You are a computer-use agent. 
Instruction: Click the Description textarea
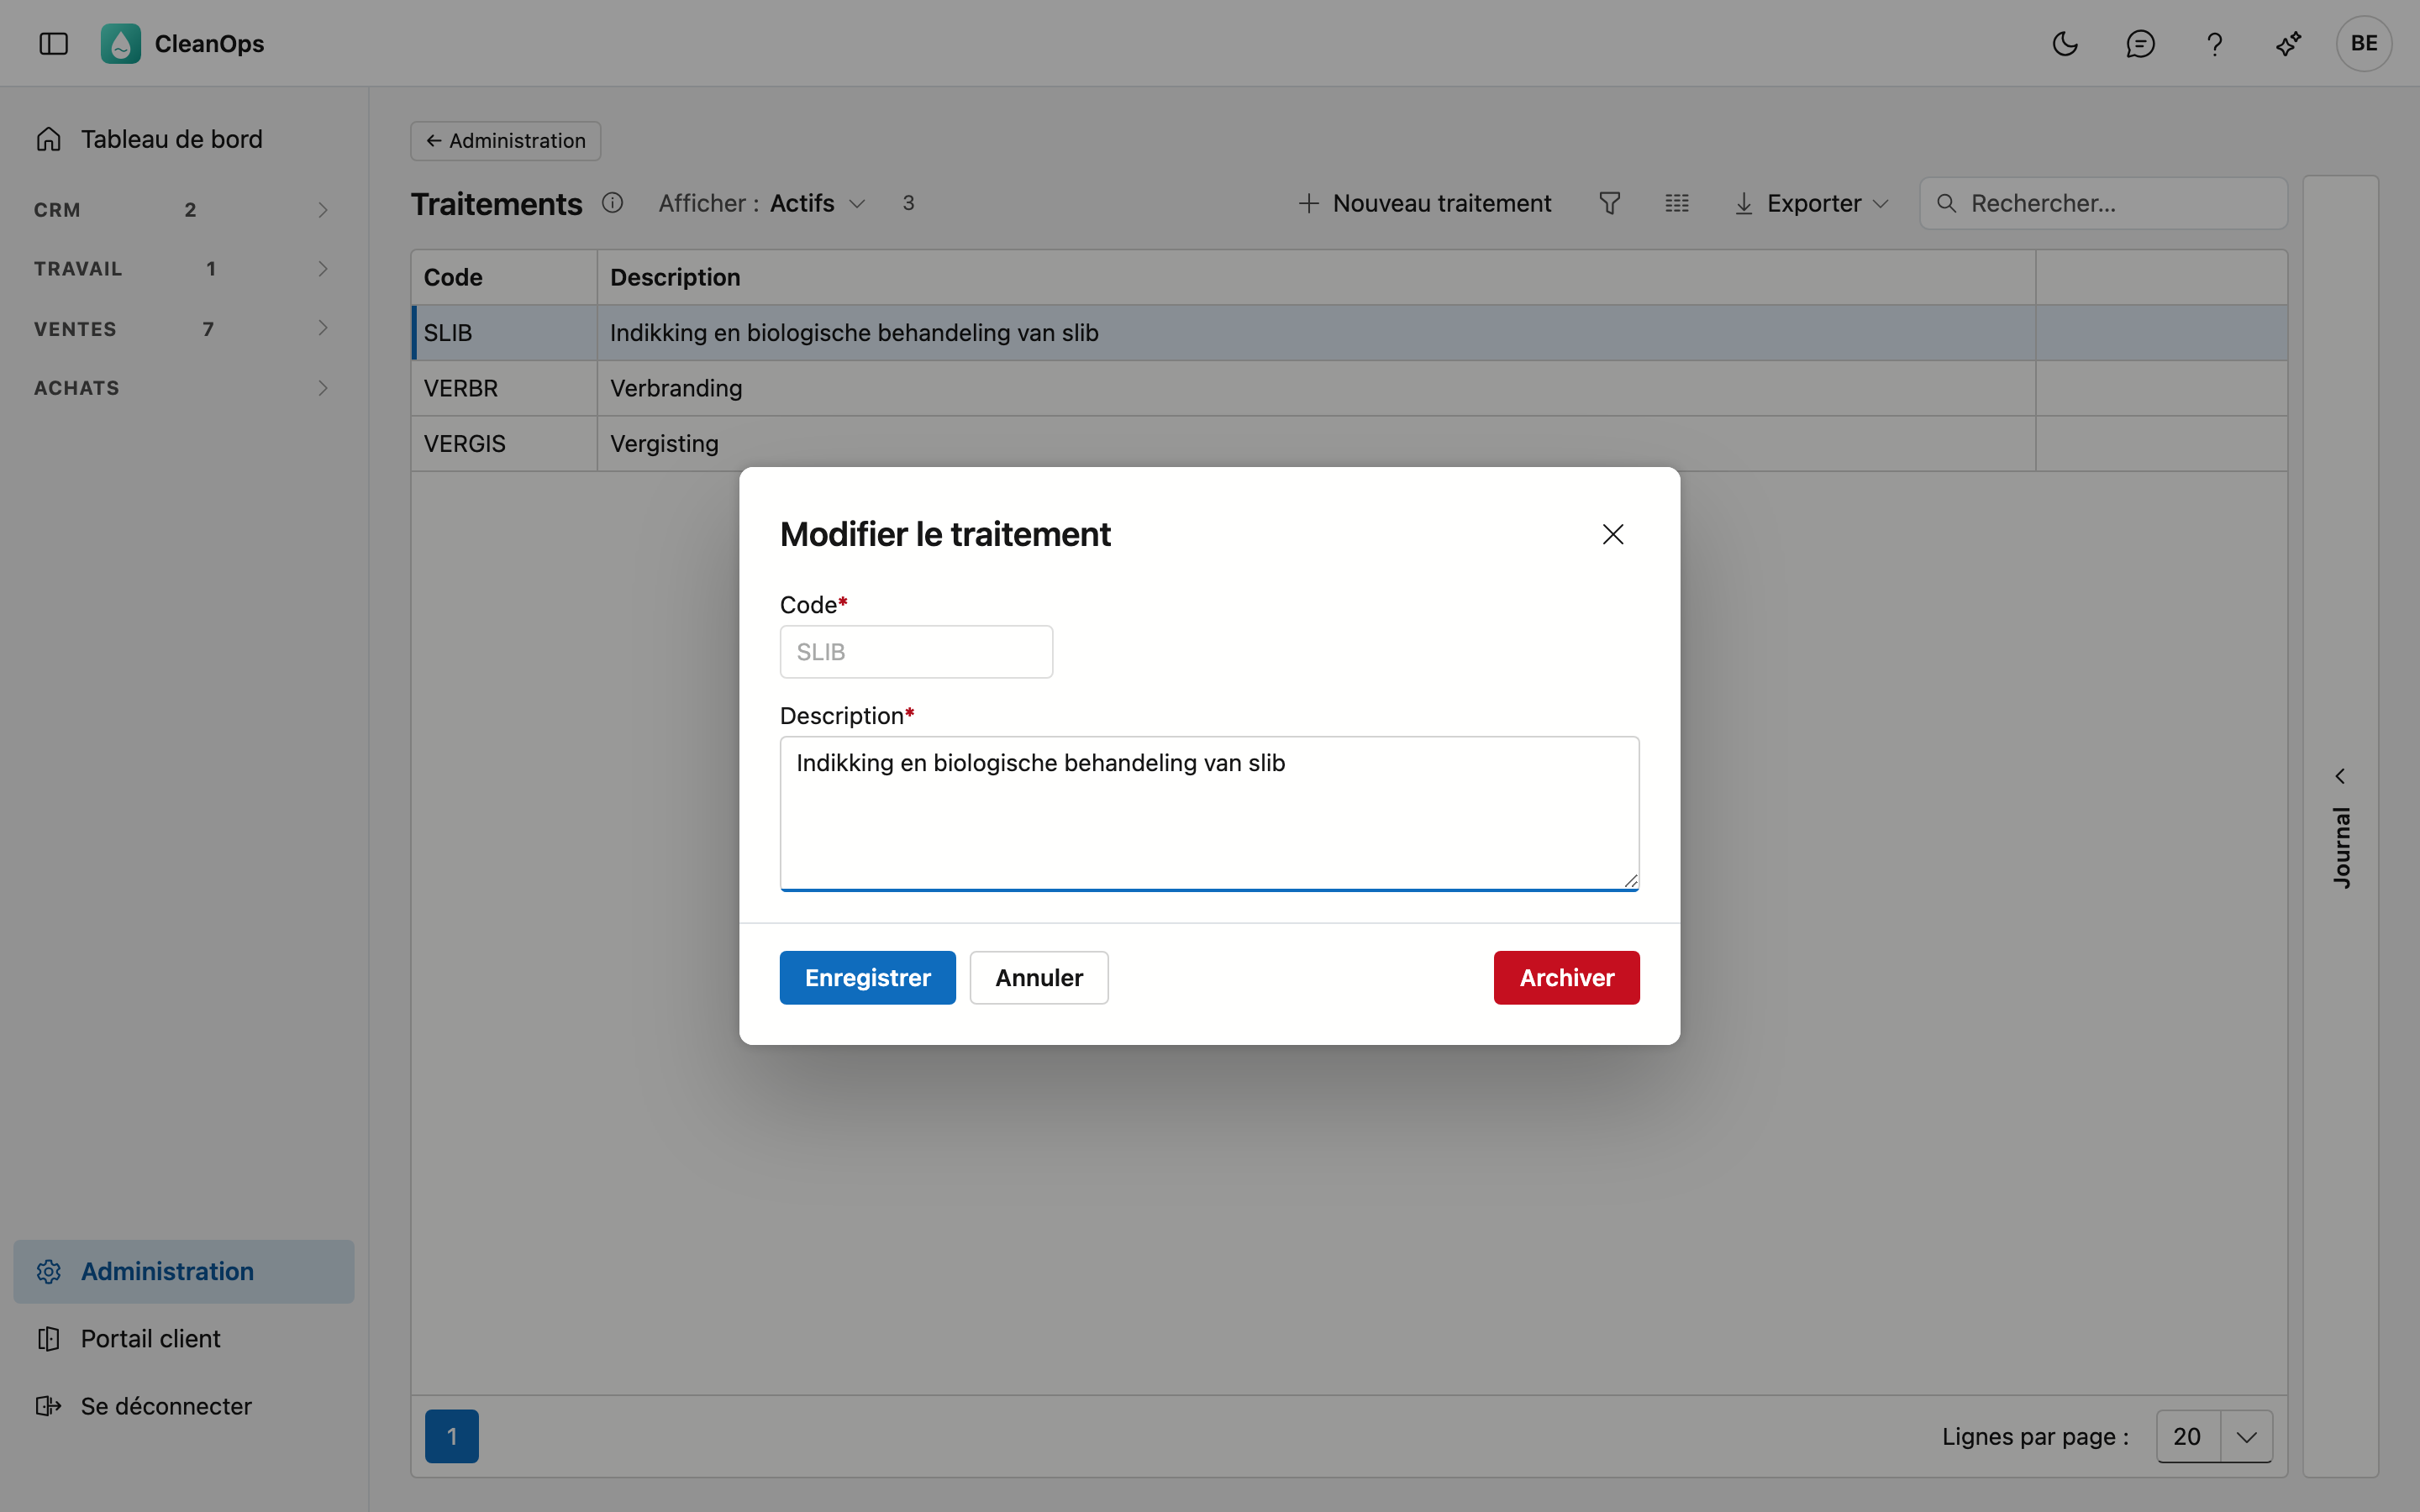[1209, 813]
